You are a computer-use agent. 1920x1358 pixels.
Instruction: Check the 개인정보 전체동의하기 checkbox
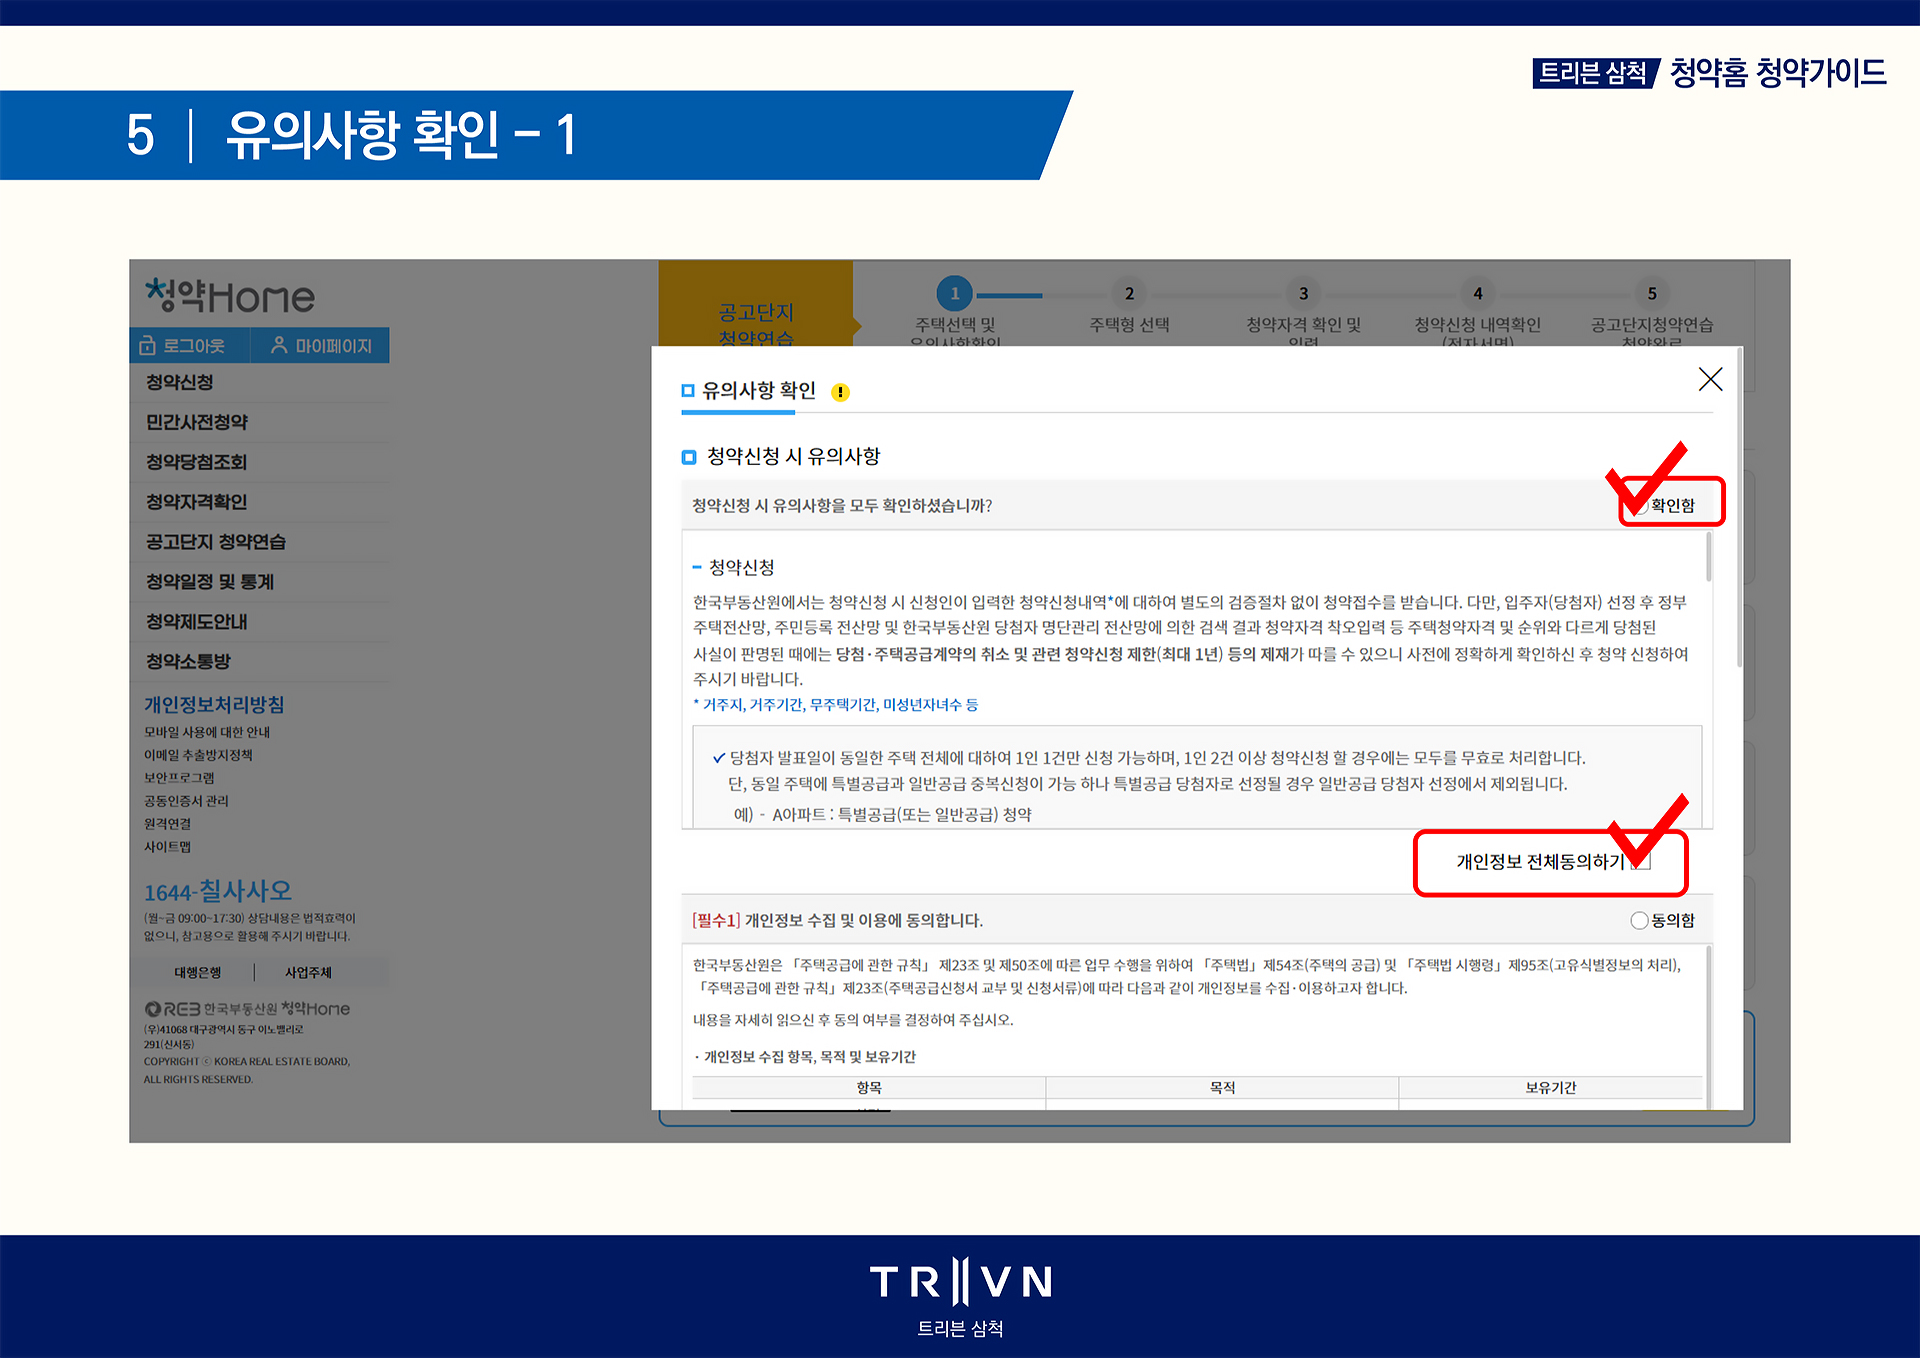pos(1641,862)
